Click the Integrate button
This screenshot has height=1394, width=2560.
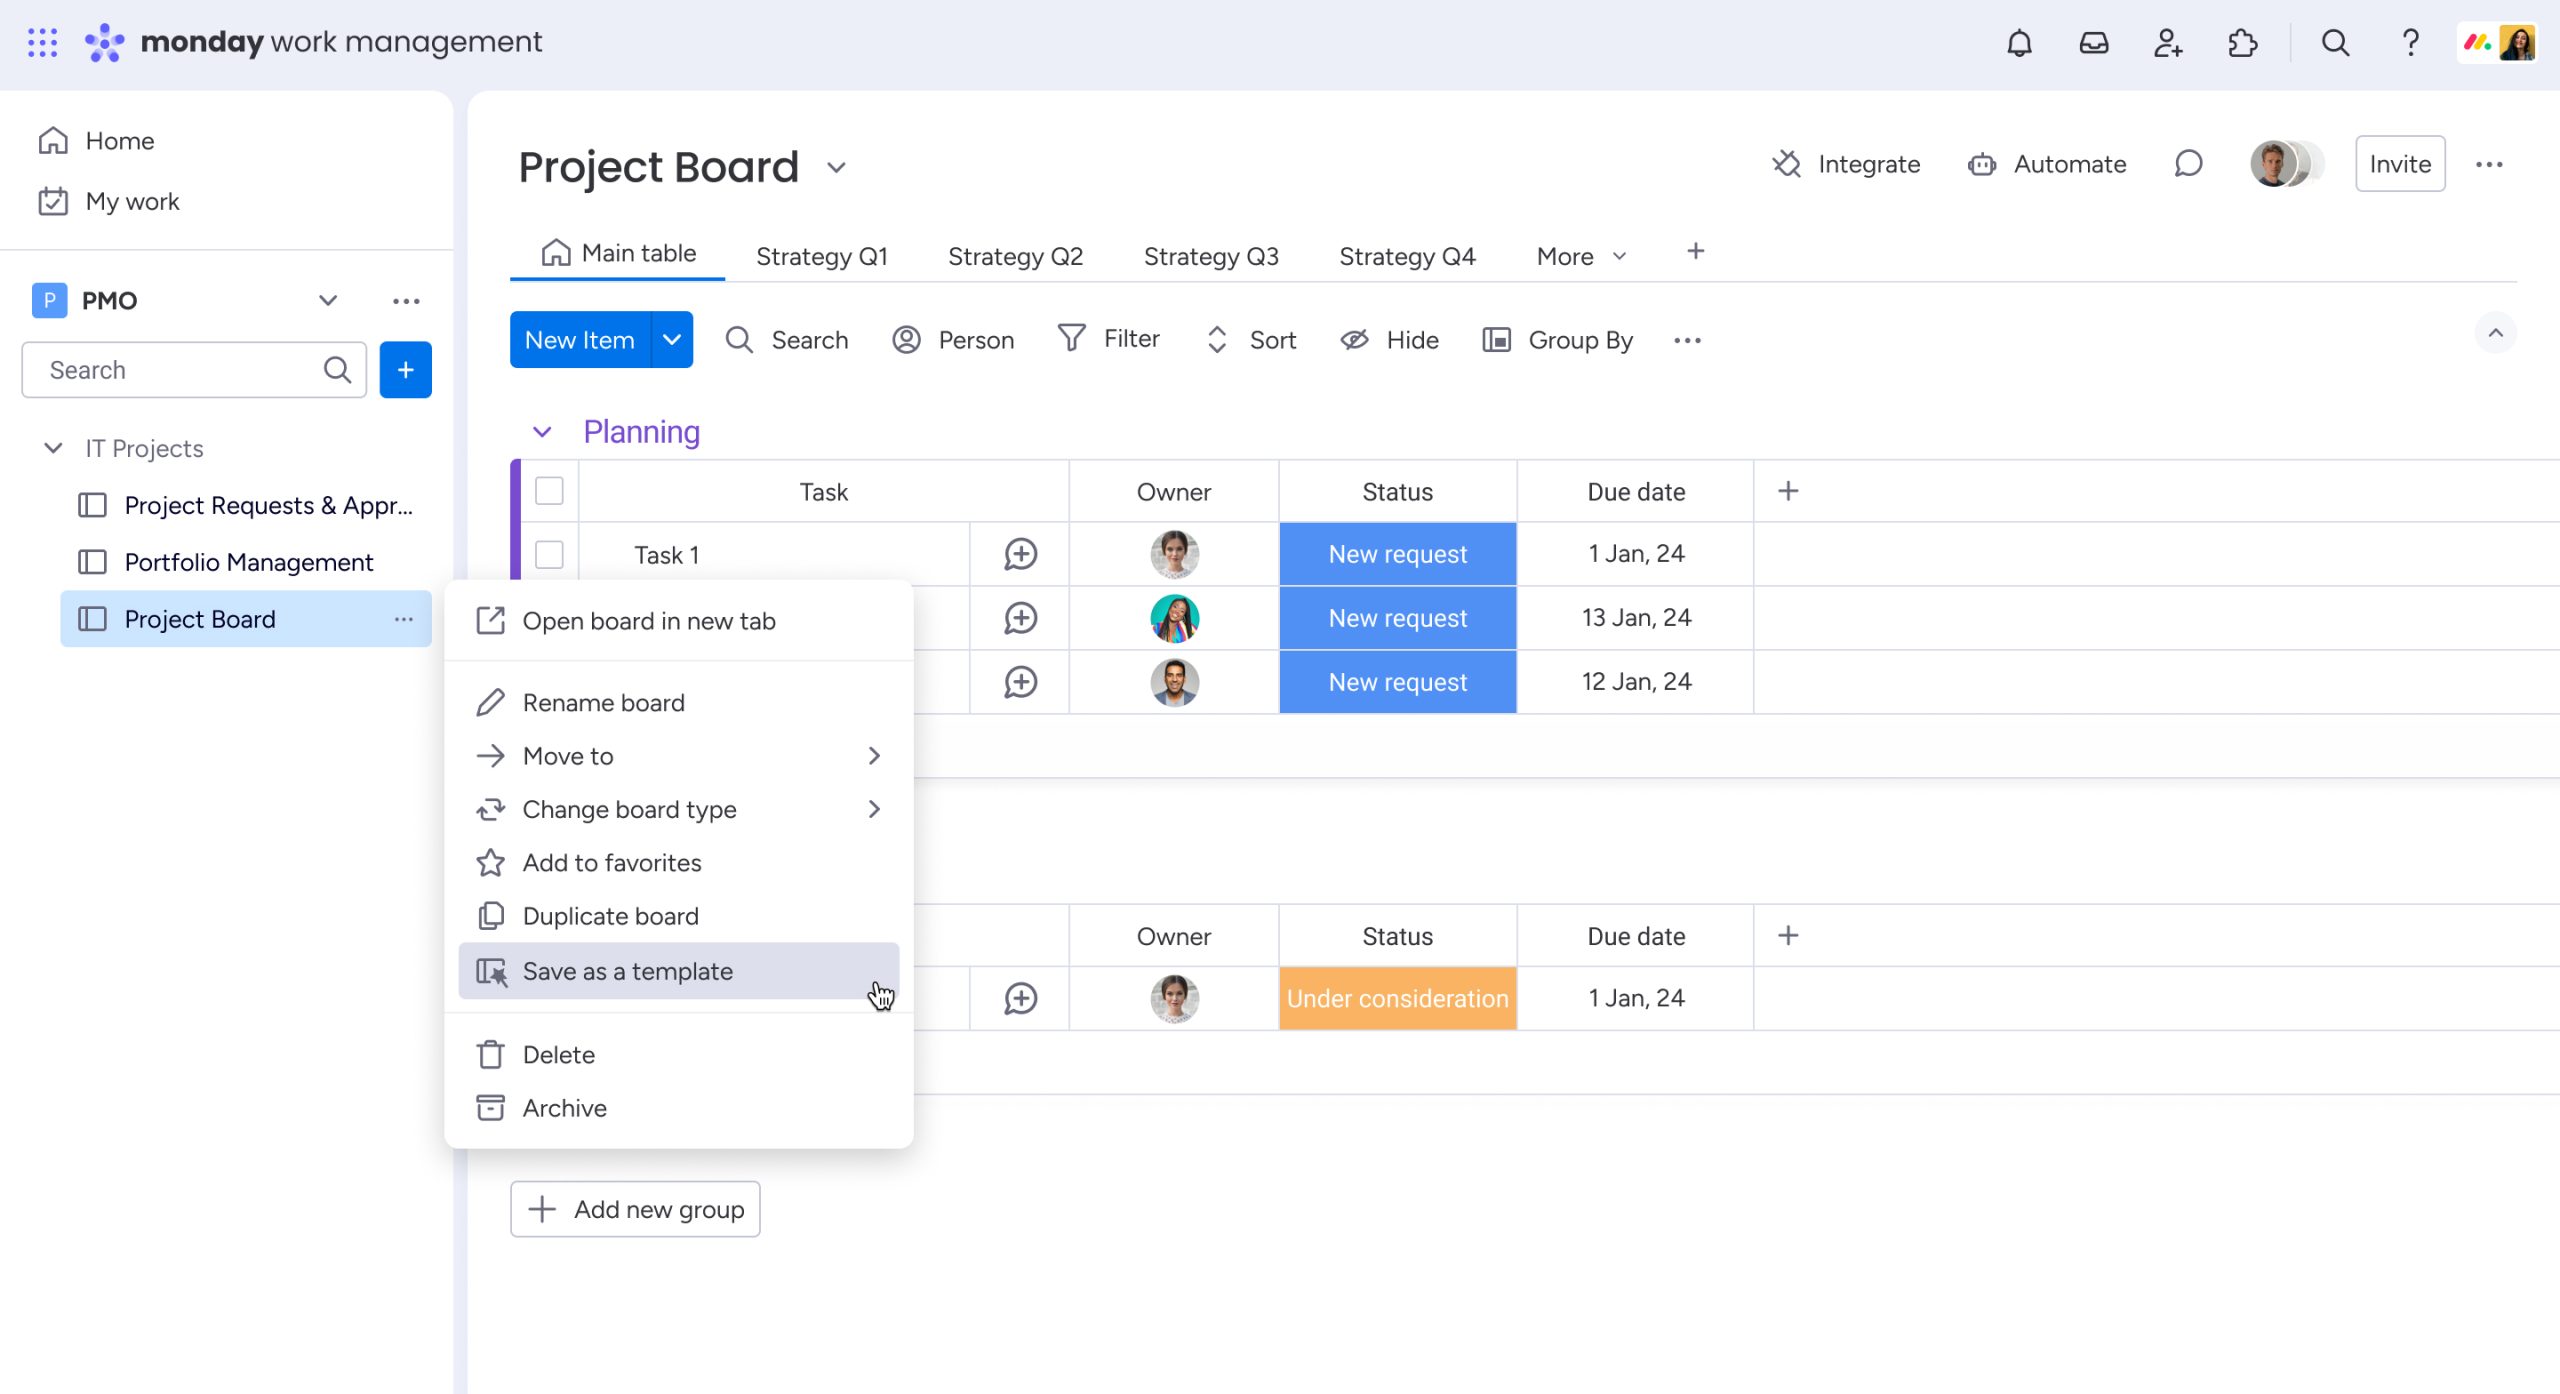point(1846,164)
